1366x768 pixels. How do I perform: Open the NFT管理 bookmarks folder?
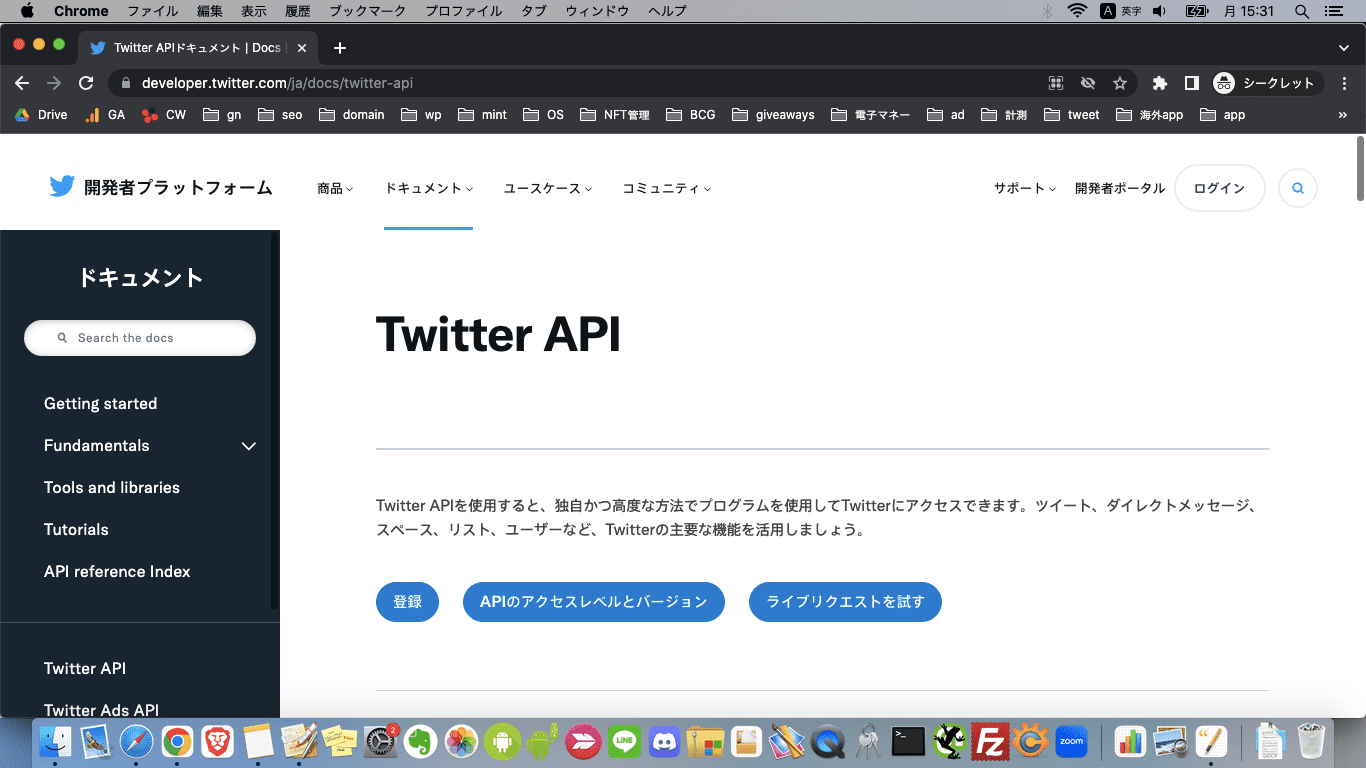(615, 115)
